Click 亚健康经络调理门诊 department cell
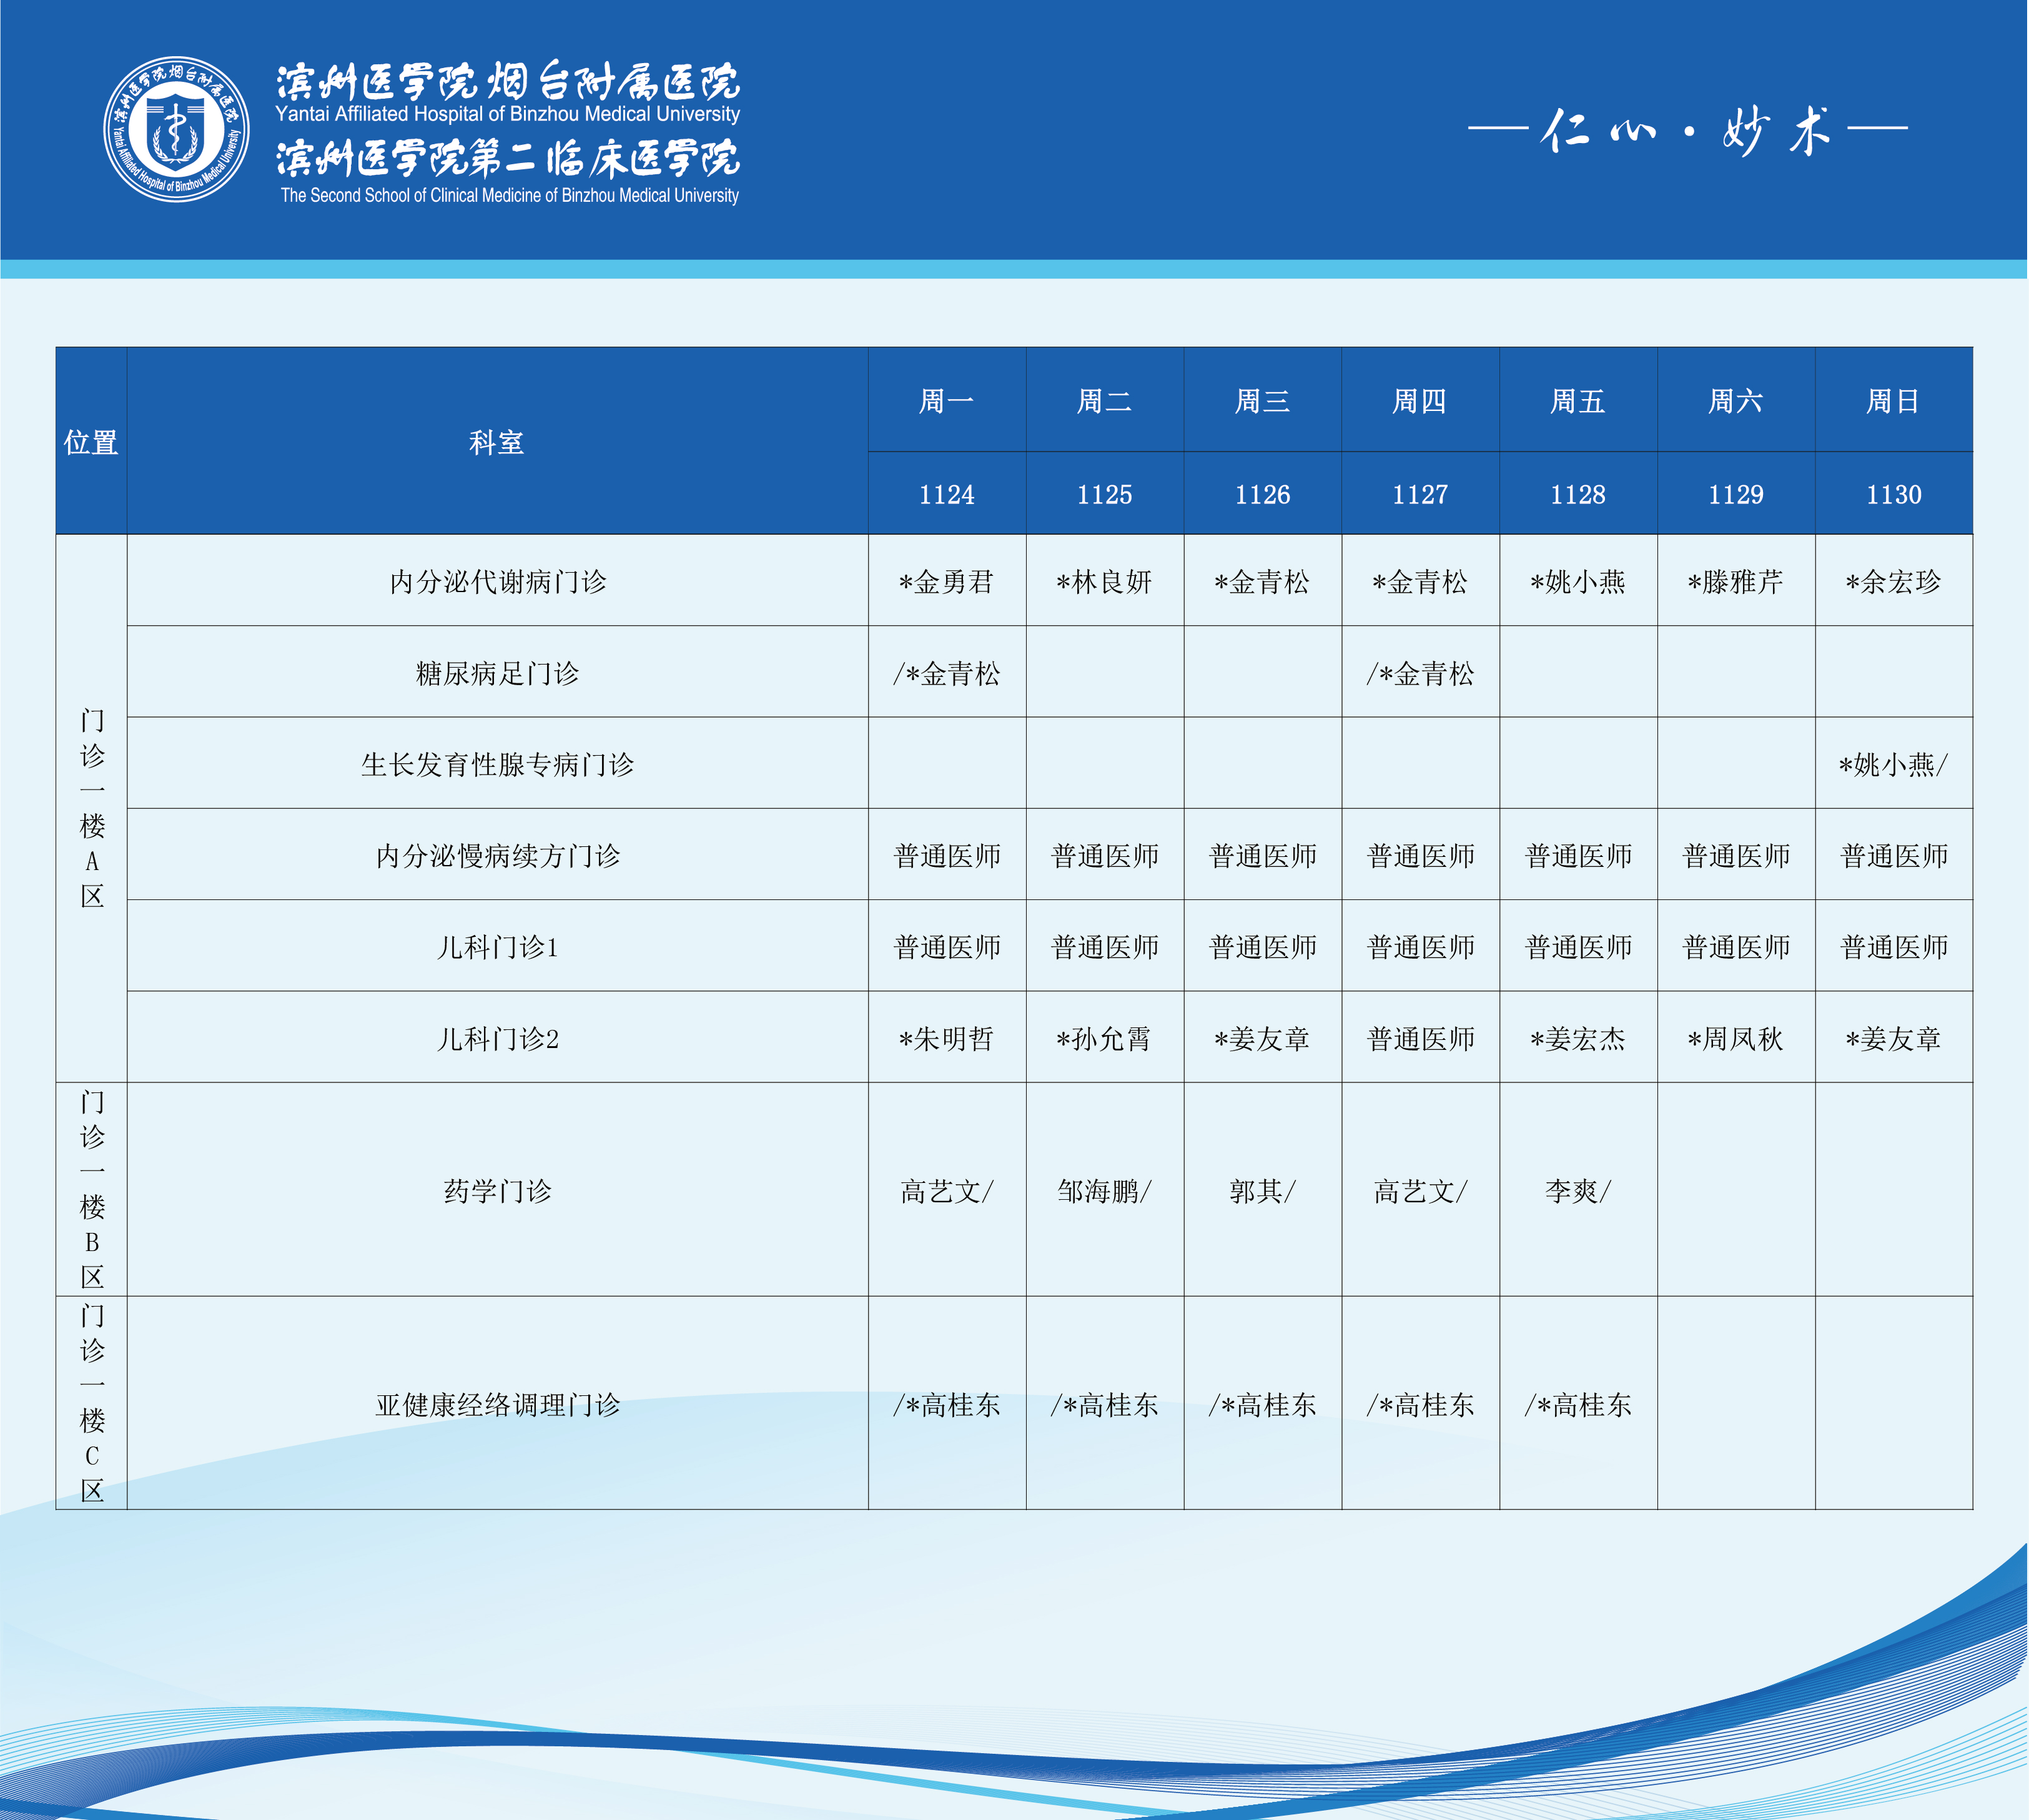The width and height of the screenshot is (2029, 1820). (x=497, y=1405)
